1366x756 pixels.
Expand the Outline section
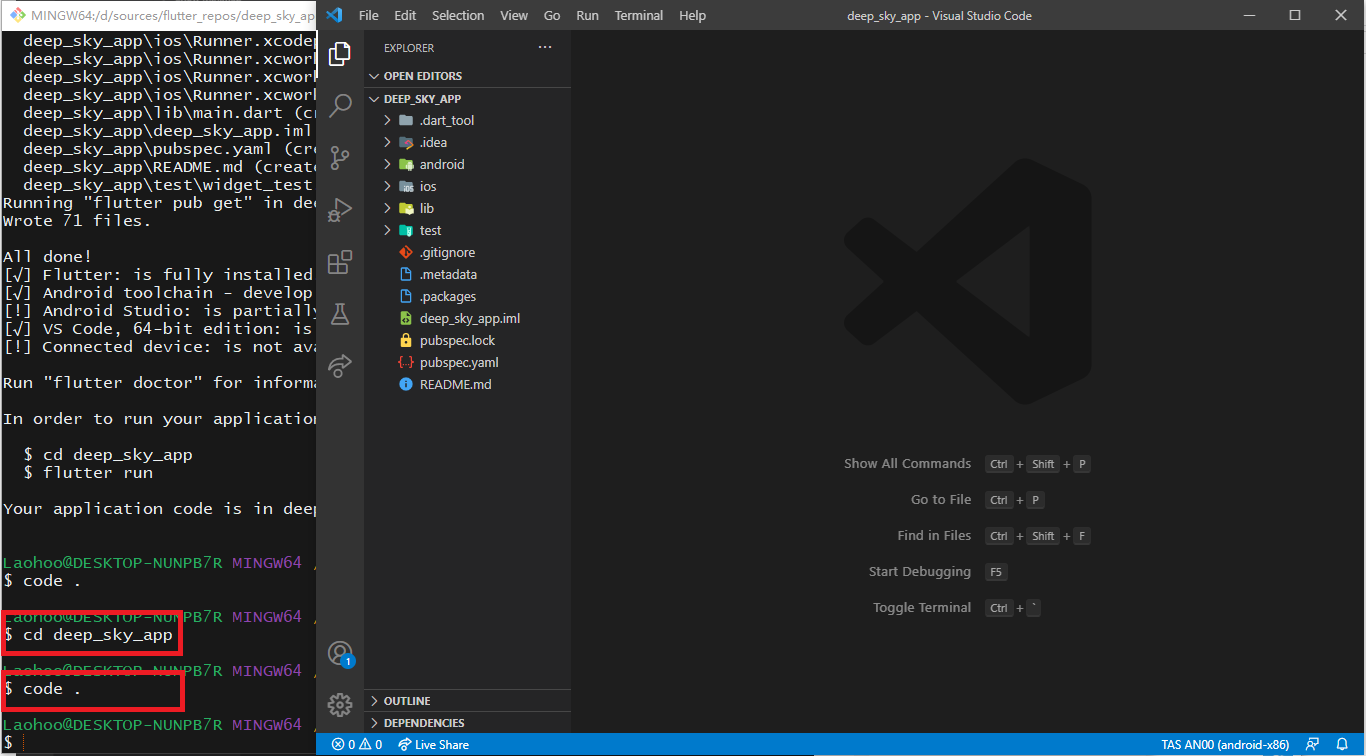click(467, 701)
